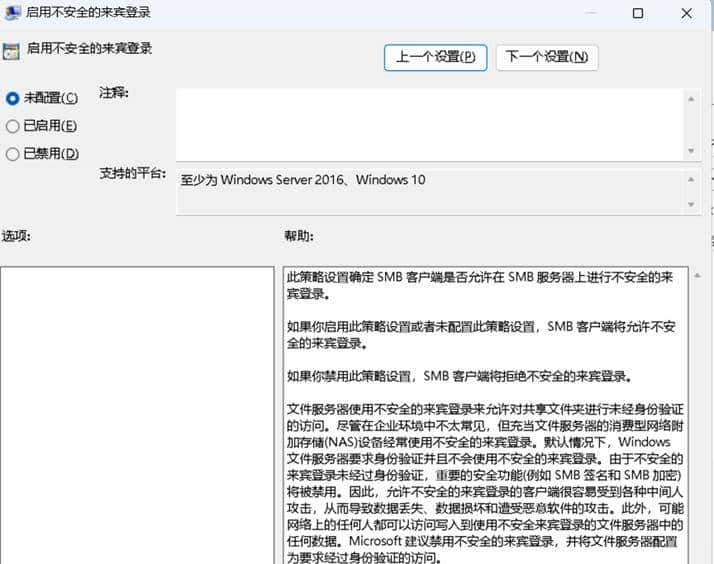
Task: Go to 上一个设置(P)
Action: (435, 57)
